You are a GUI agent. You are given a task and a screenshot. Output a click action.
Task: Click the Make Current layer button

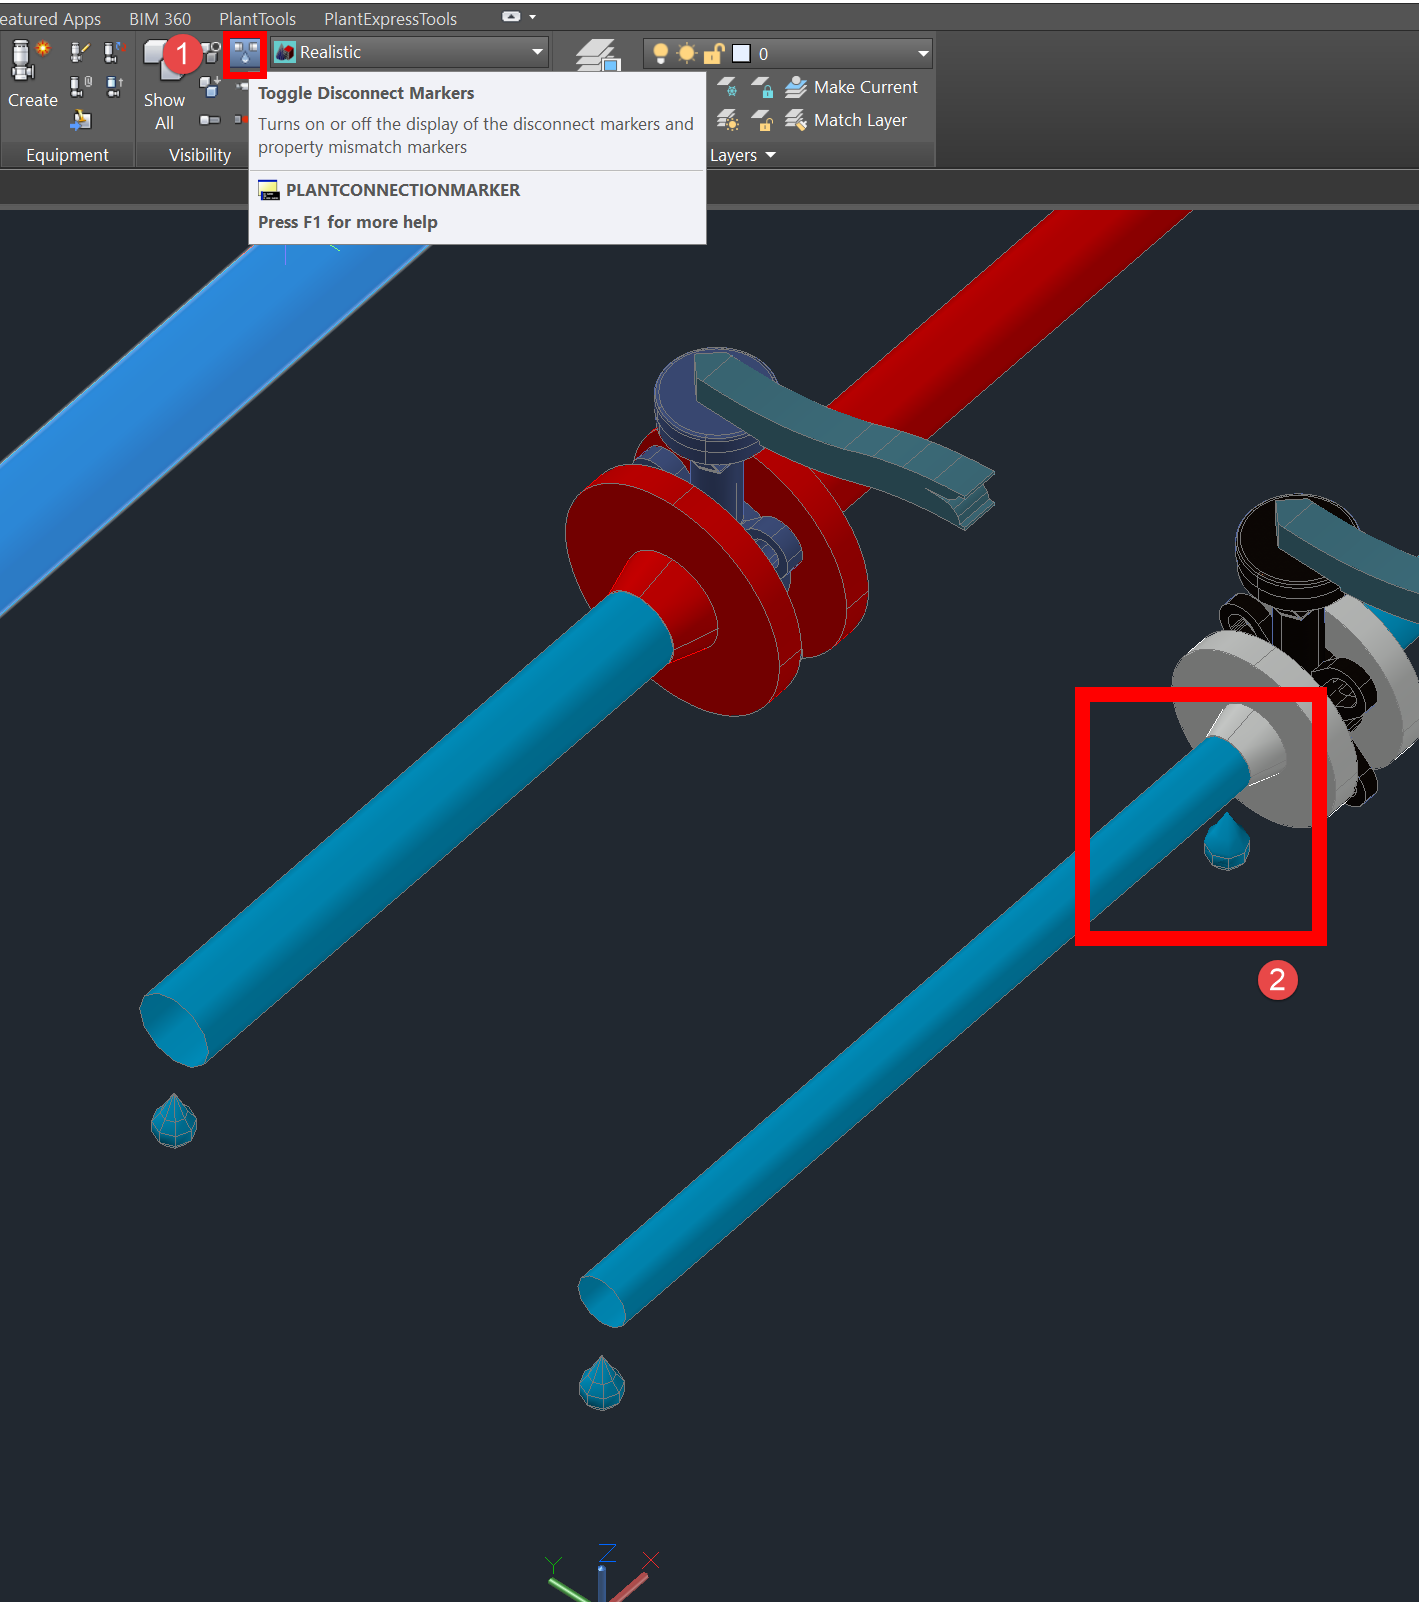point(851,87)
